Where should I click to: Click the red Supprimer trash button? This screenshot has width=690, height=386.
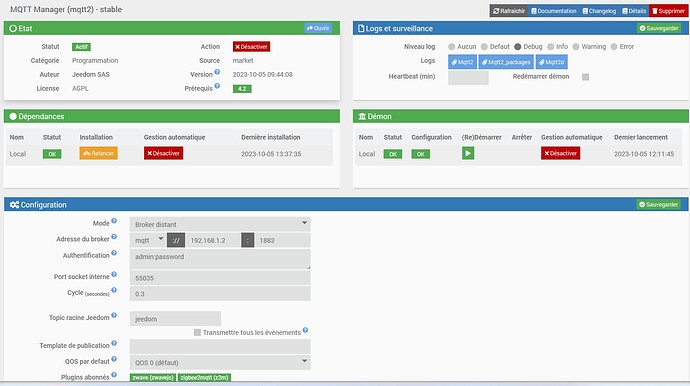coord(668,11)
